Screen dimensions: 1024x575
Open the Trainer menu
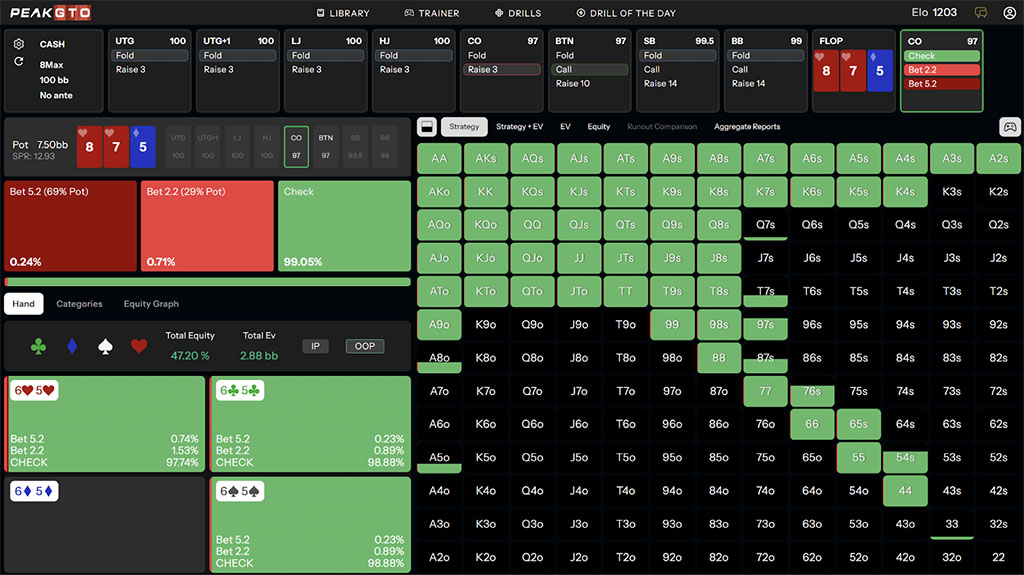pos(431,13)
